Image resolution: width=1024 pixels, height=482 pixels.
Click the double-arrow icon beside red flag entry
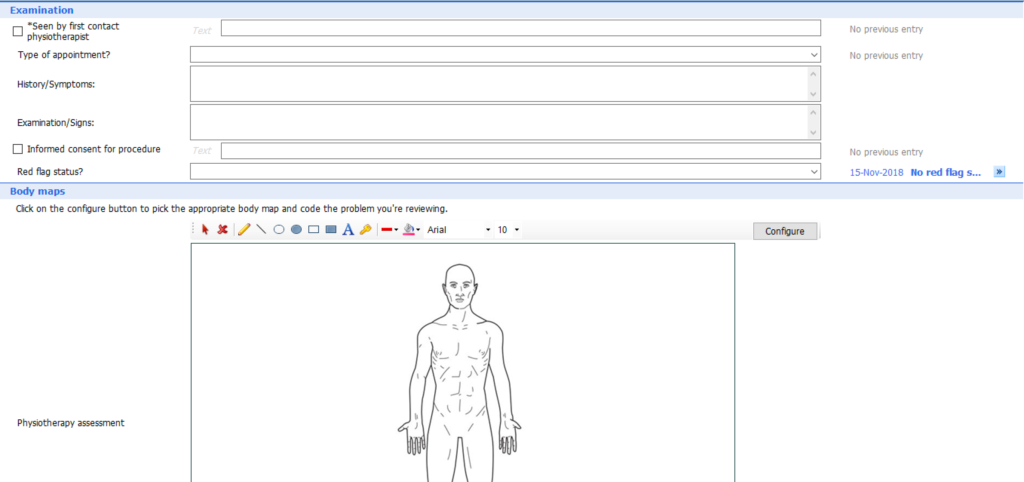click(x=999, y=172)
